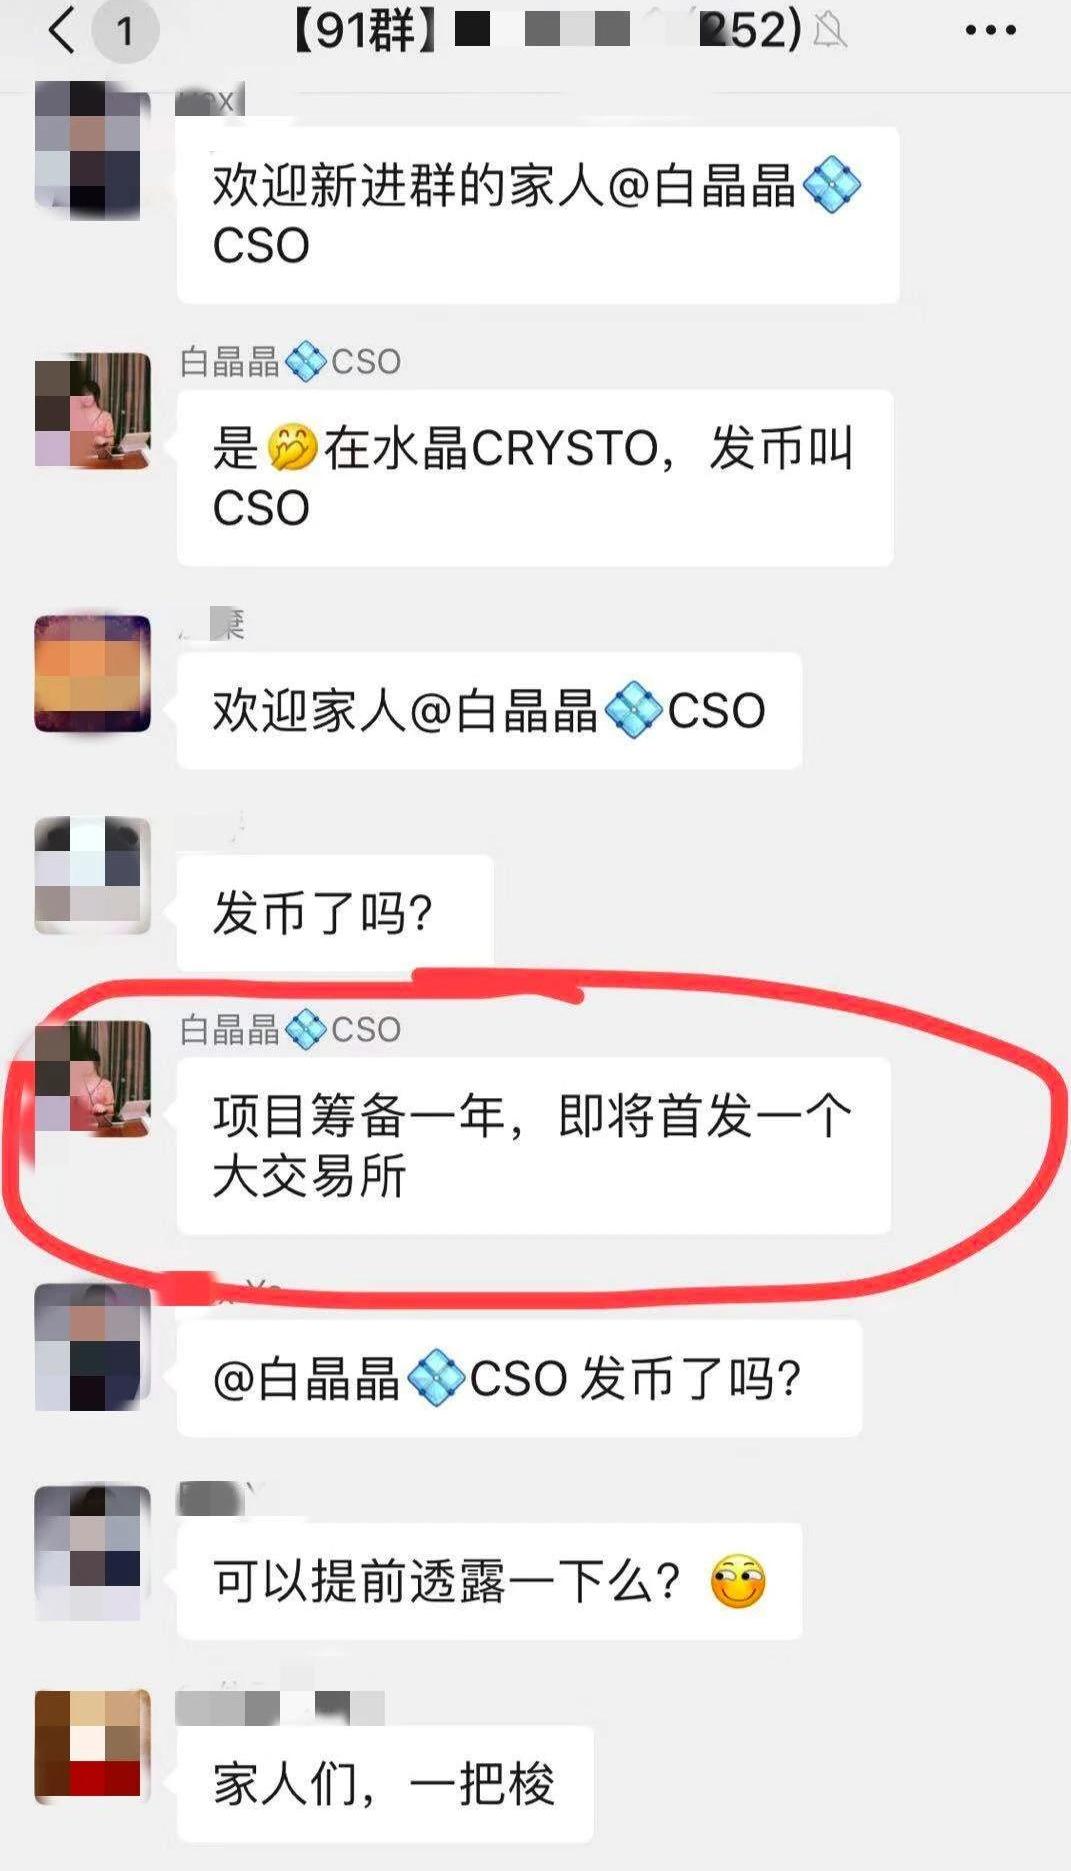Tap the avatar next to first 发币了吗?
Screen dimensions: 1071x1871
92,876
